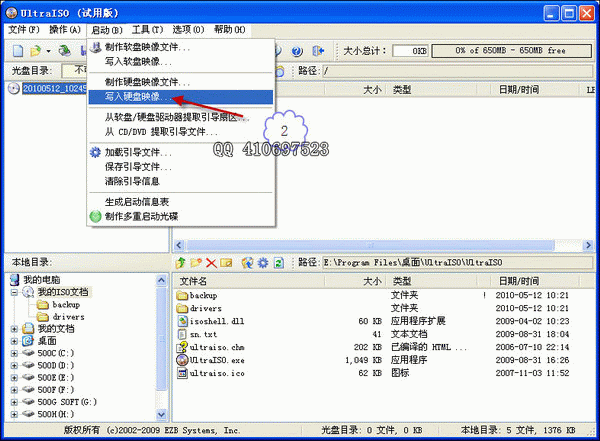This screenshot has width=600, height=441.
Task: Click the Open CD/DVD toolbar icon
Action: pyautogui.click(x=65, y=51)
